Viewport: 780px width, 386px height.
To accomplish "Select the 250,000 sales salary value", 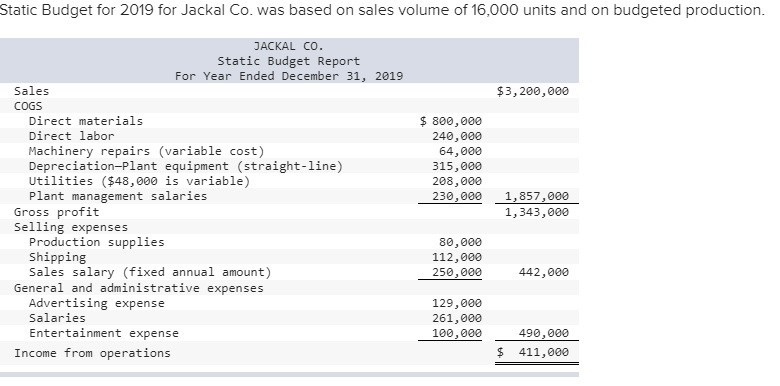I will pos(457,272).
